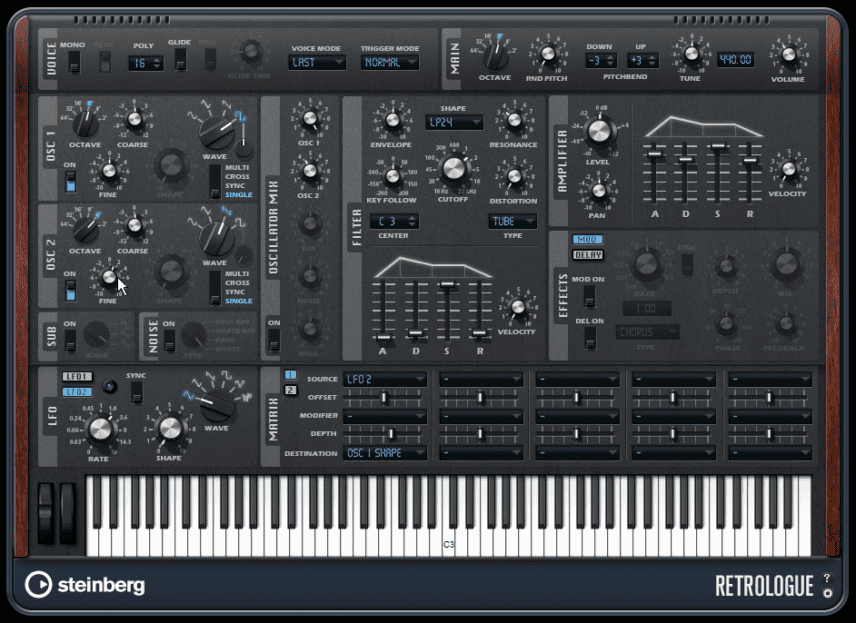The width and height of the screenshot is (856, 623).
Task: Select the Mod effects tab
Action: [x=587, y=240]
